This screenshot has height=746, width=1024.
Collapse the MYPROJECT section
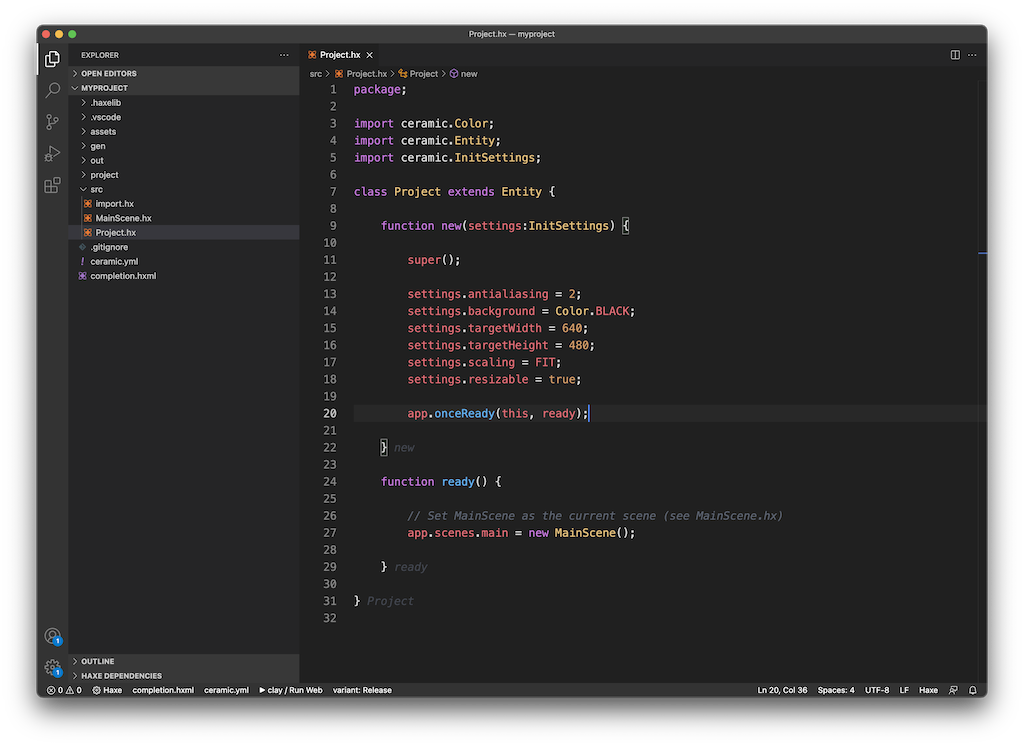click(184, 88)
